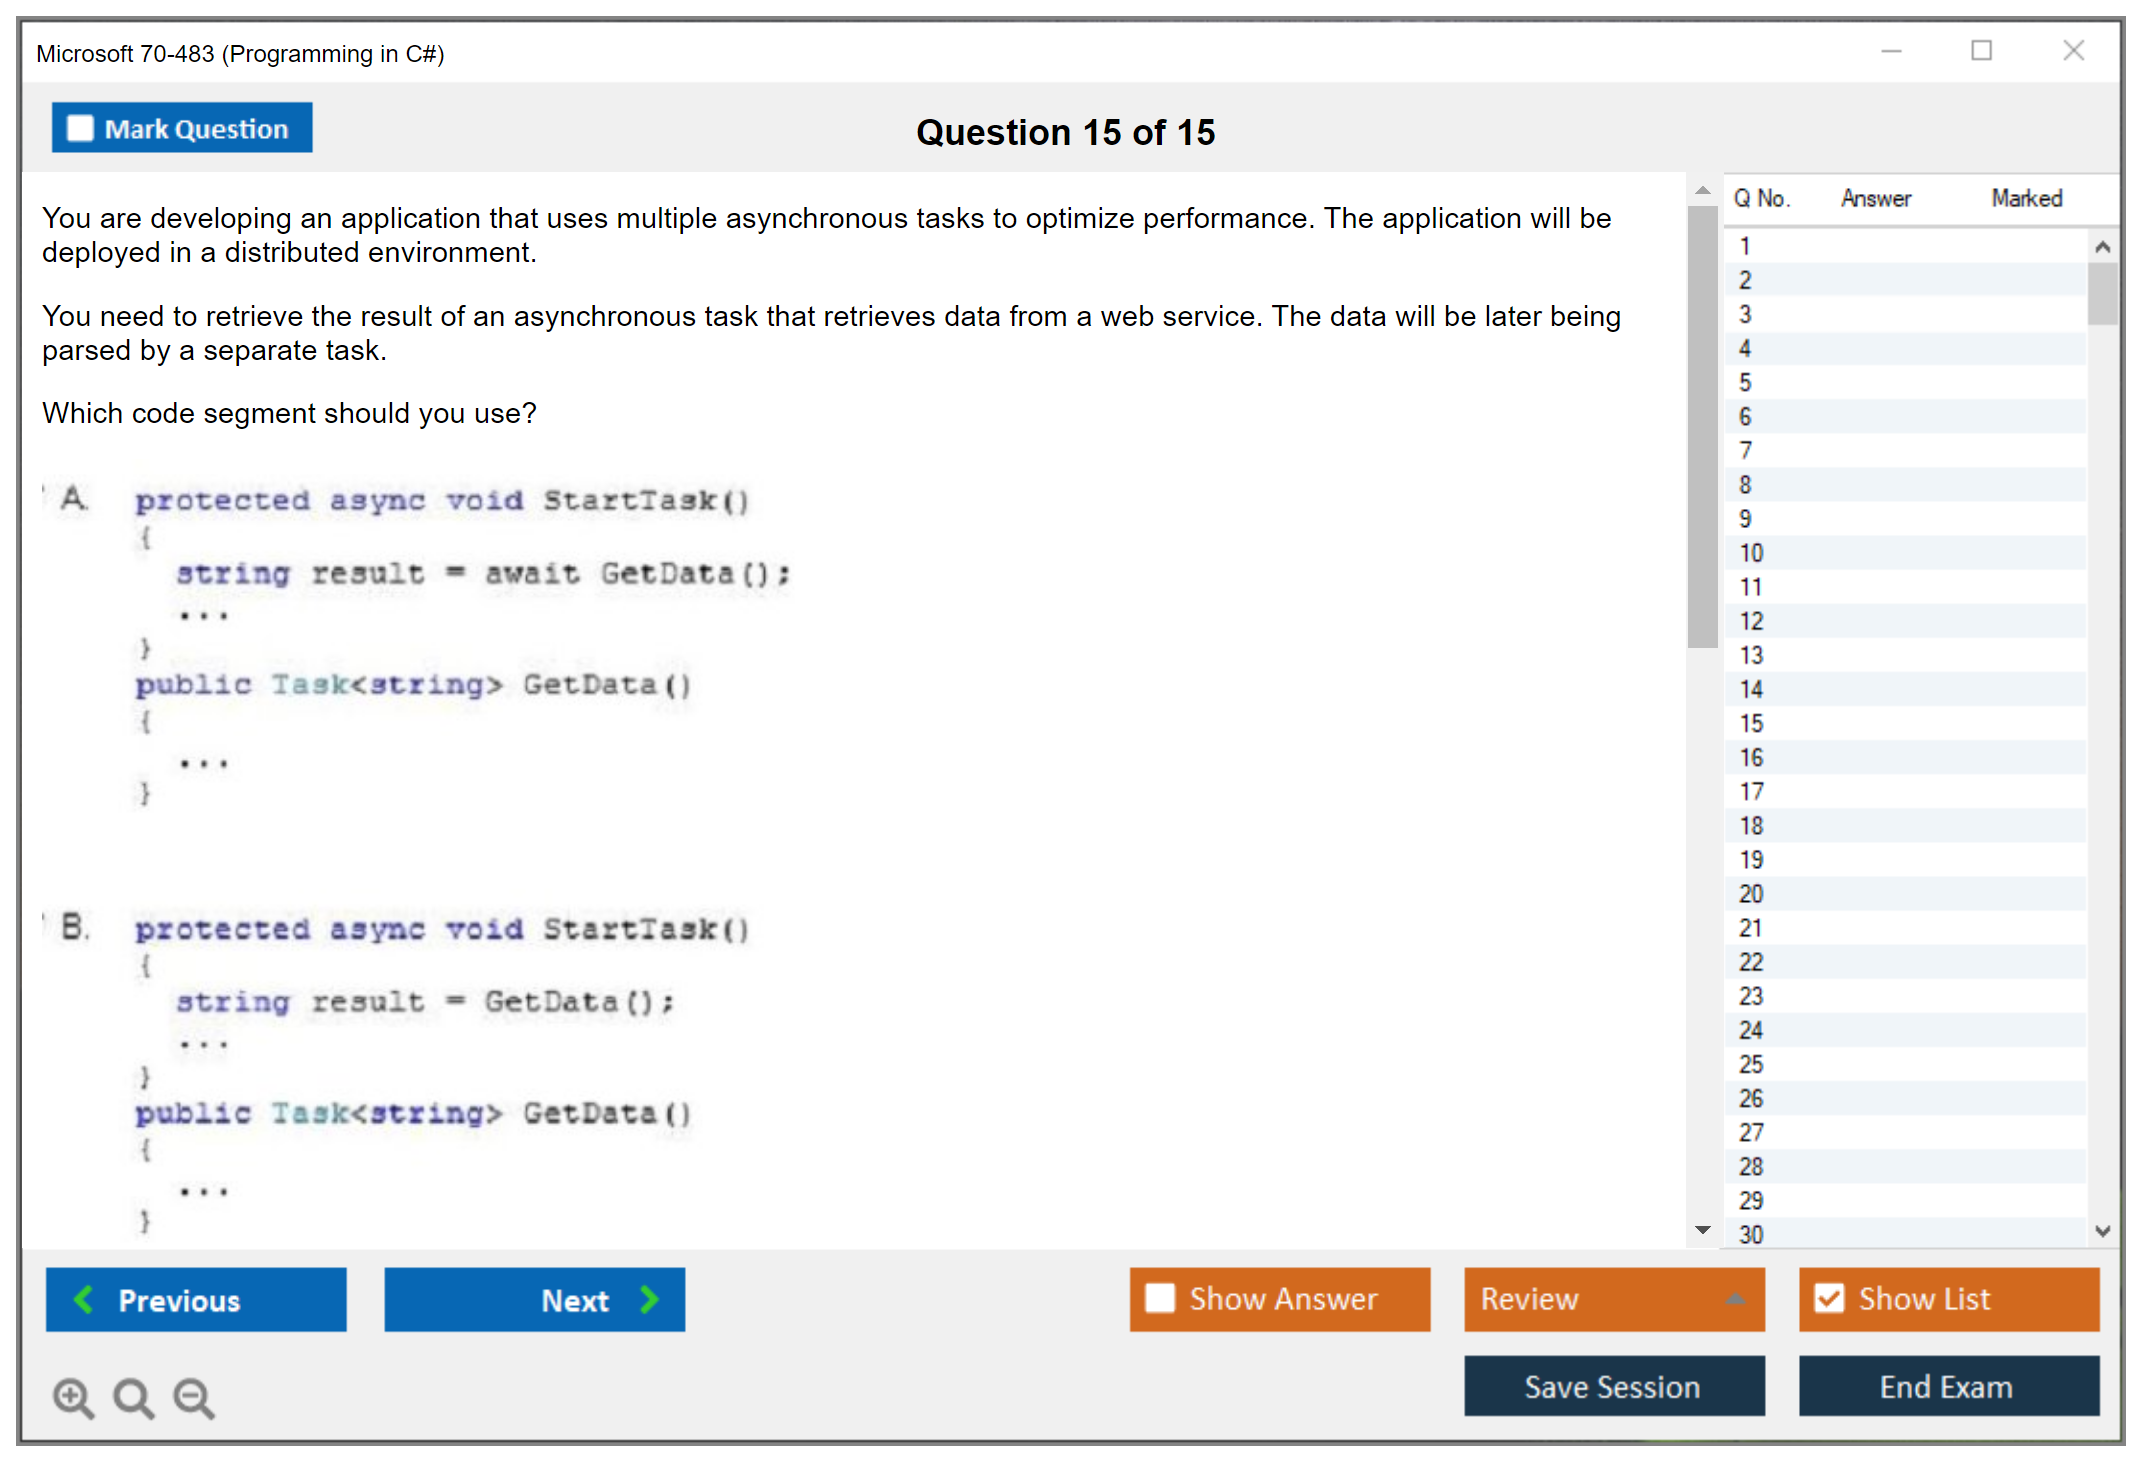Select question 15 in the list
The width and height of the screenshot is (2150, 1470).
(x=1751, y=723)
